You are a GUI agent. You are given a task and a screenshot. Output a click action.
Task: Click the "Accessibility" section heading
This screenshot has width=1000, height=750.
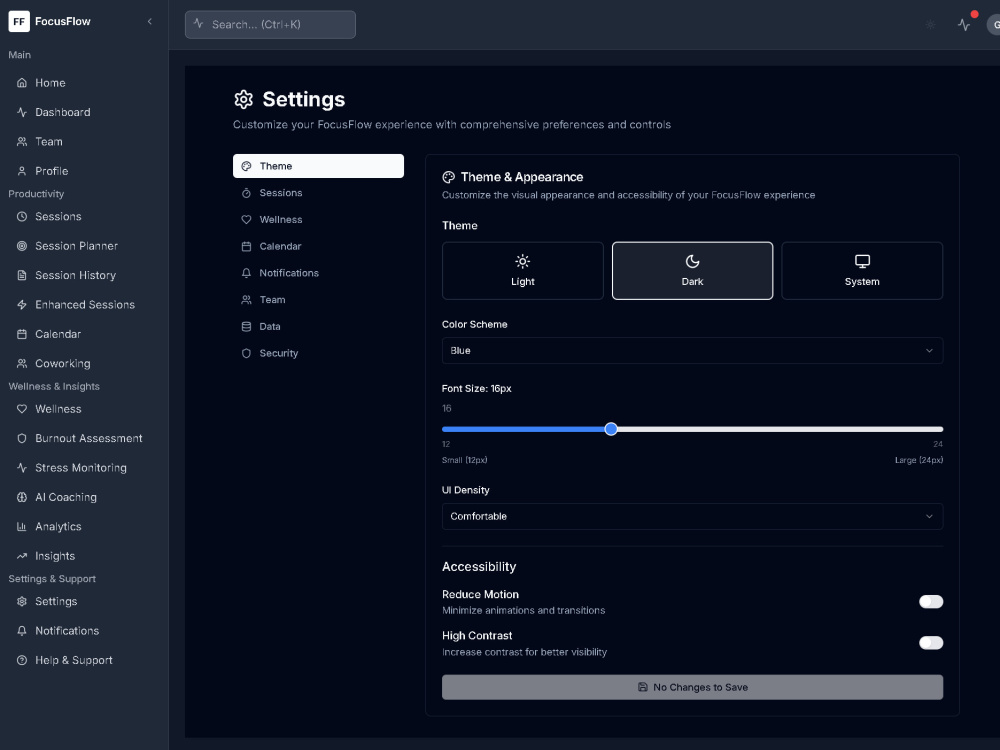(x=479, y=567)
